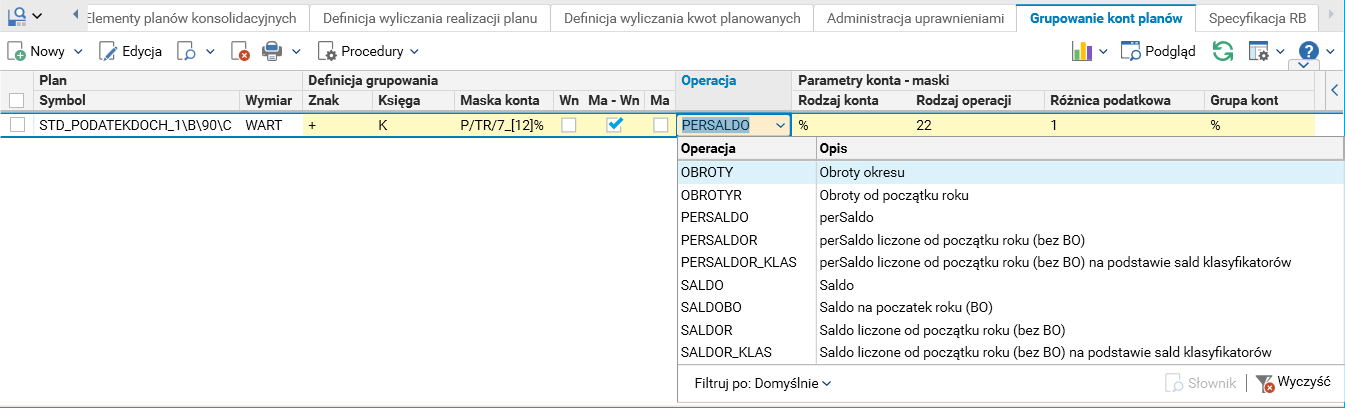The width and height of the screenshot is (1345, 408).
Task: Click the Podgląd button
Action: click(x=1158, y=51)
